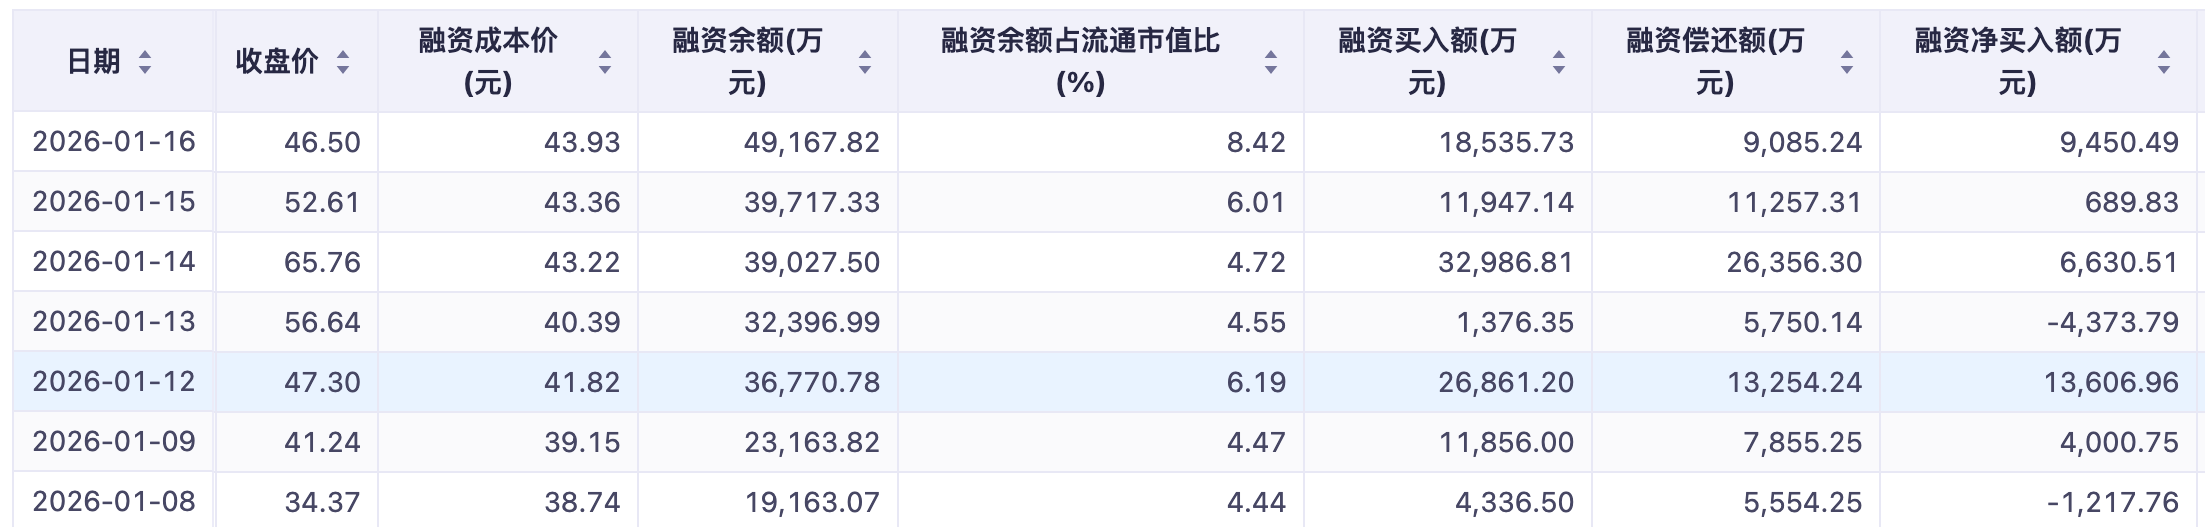Select the 2026-01-13 date cell
This screenshot has width=2206, height=528.
[x=114, y=322]
